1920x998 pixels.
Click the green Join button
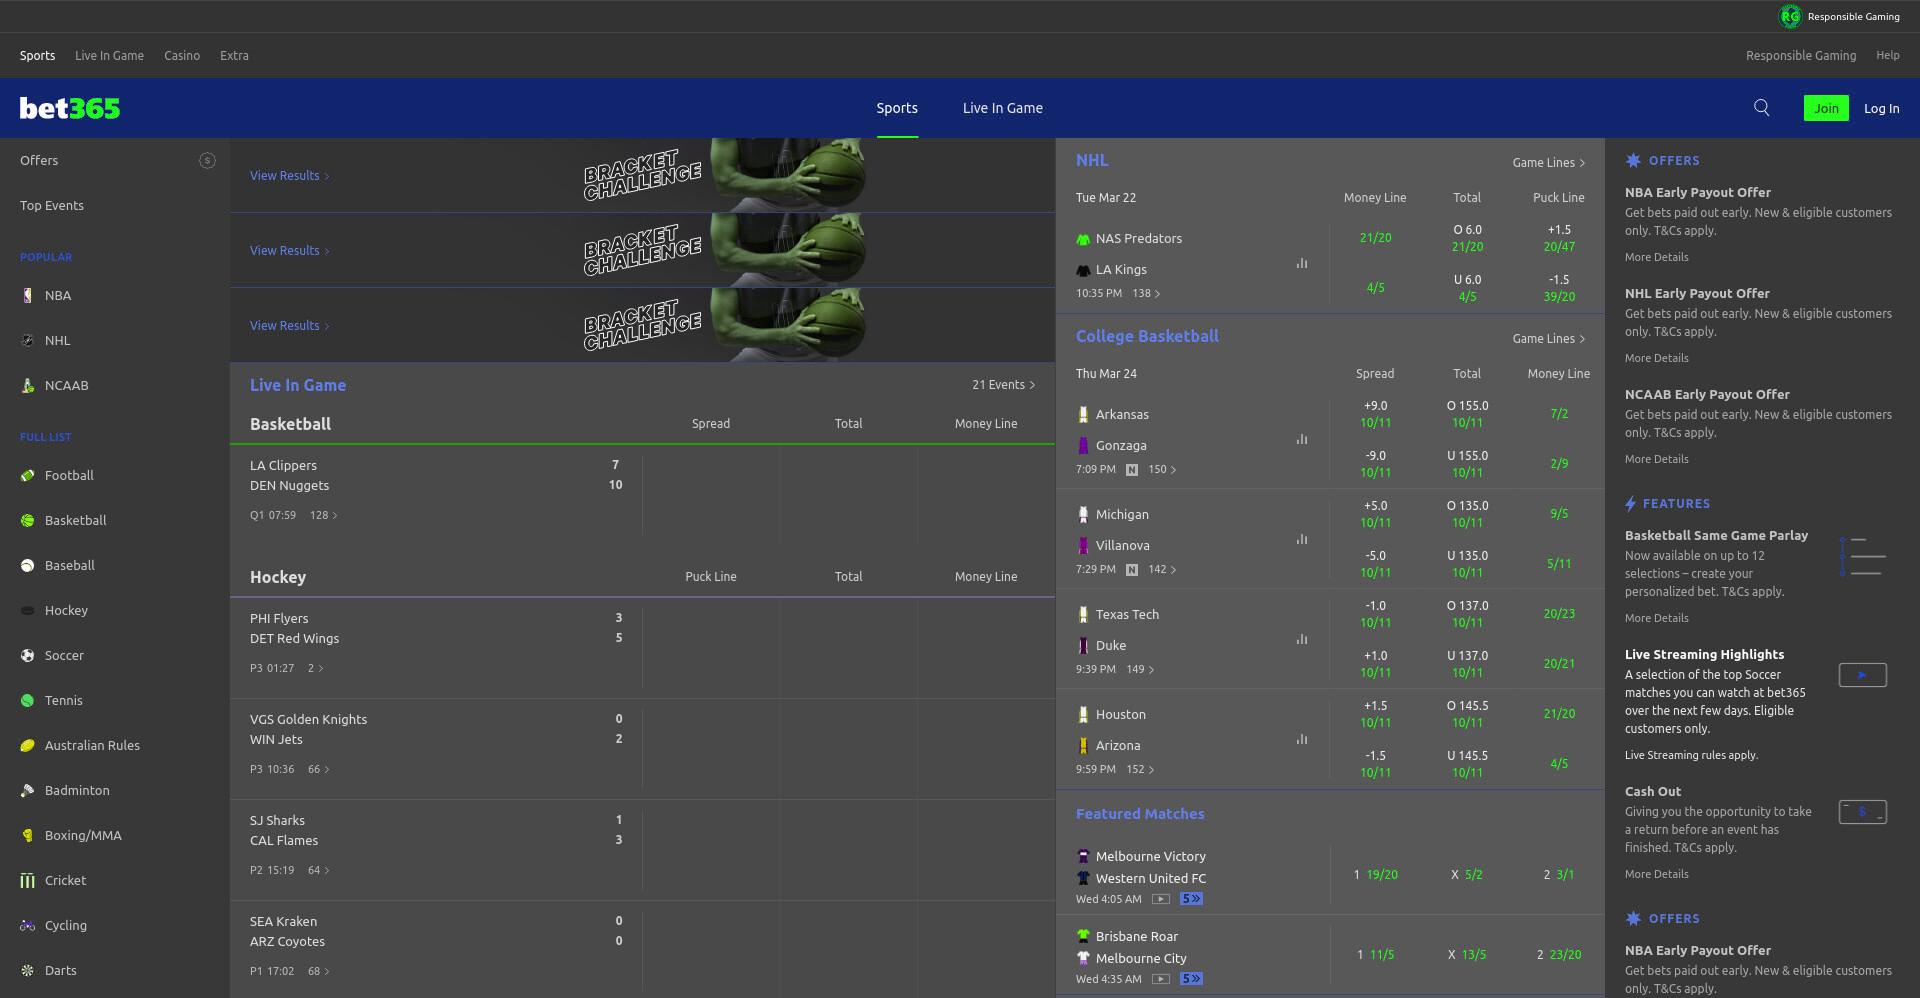(x=1826, y=108)
